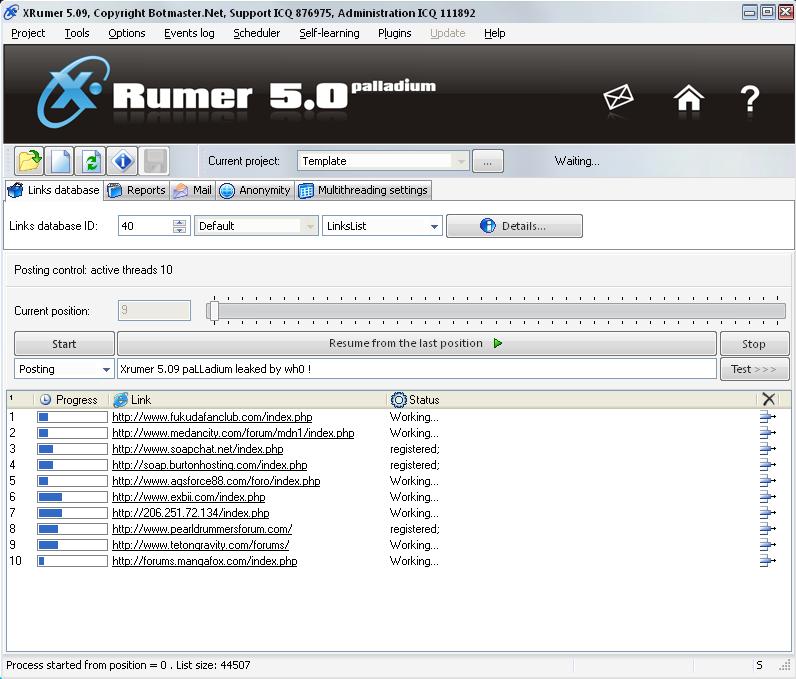Click the envelope mail icon in banner

pyautogui.click(x=618, y=97)
